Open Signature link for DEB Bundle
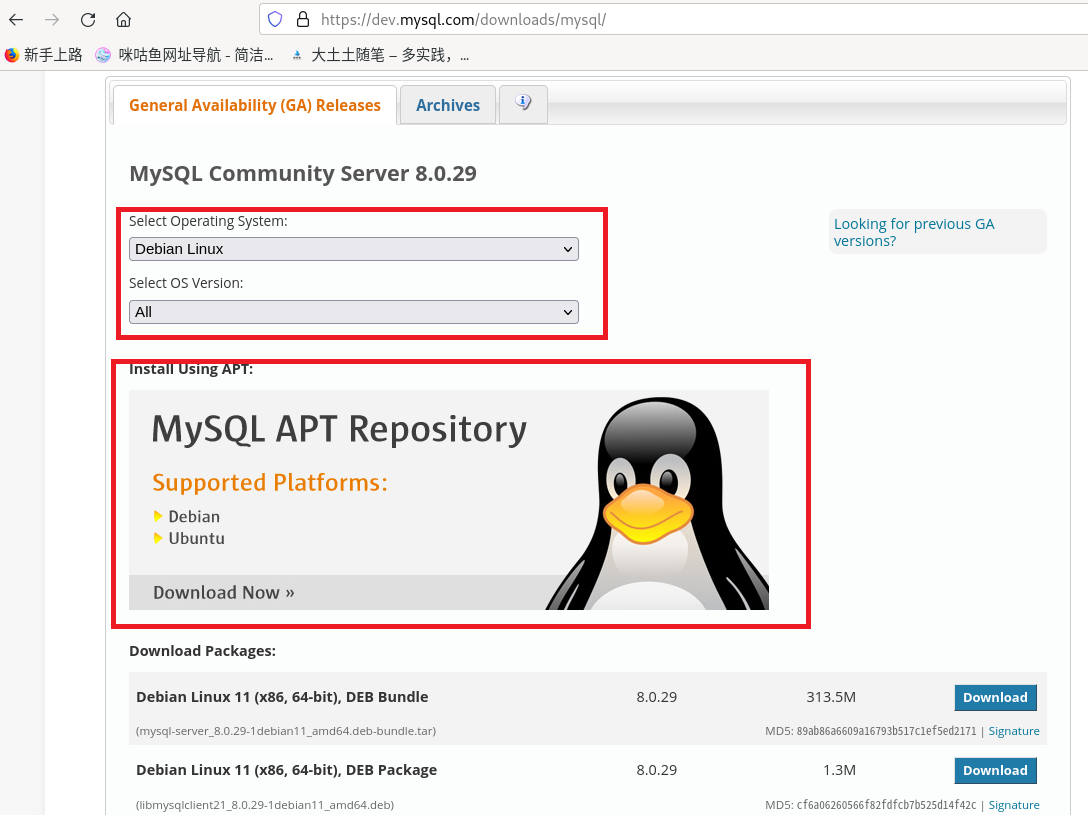Image resolution: width=1088 pixels, height=815 pixels. [x=1014, y=731]
